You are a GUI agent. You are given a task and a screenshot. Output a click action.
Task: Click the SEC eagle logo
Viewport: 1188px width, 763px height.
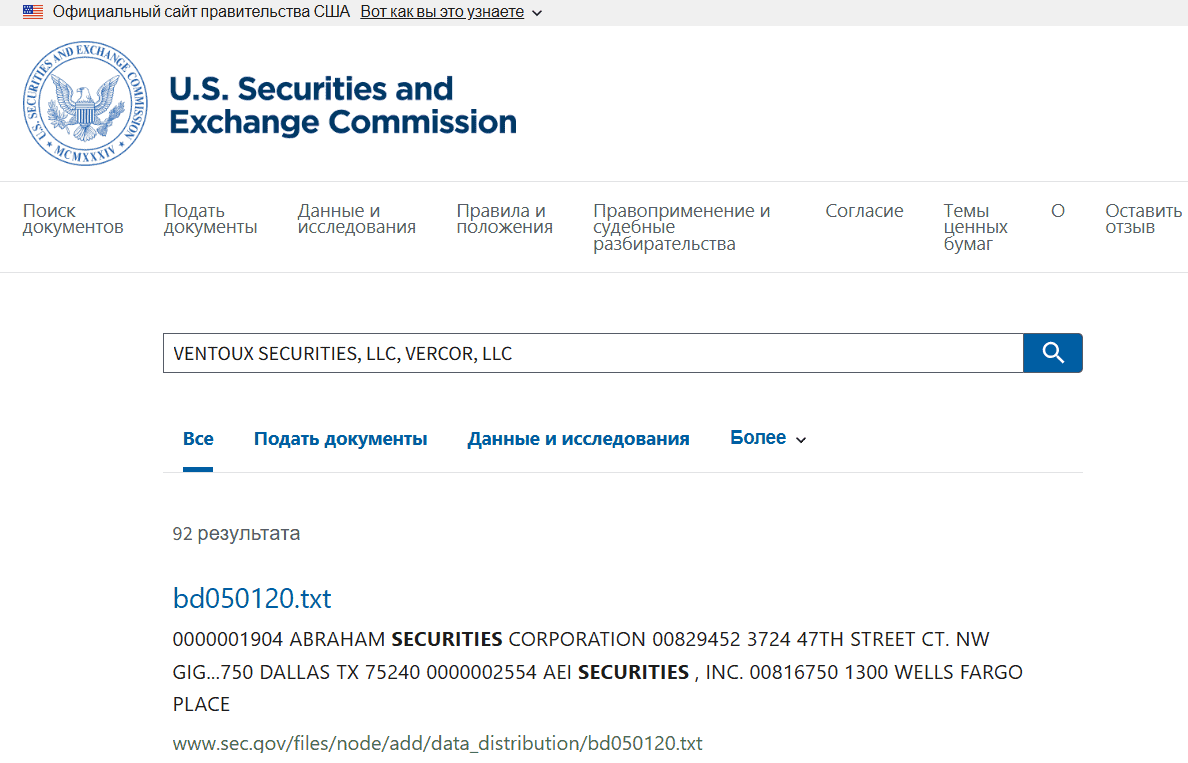click(x=84, y=103)
